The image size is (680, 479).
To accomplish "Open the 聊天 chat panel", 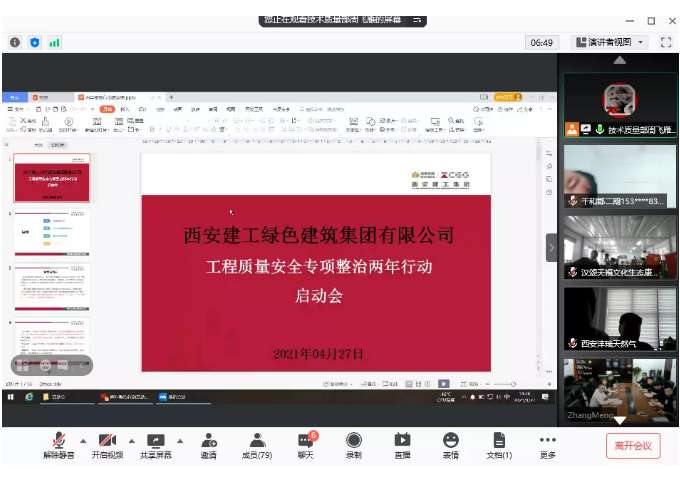I will click(x=306, y=446).
